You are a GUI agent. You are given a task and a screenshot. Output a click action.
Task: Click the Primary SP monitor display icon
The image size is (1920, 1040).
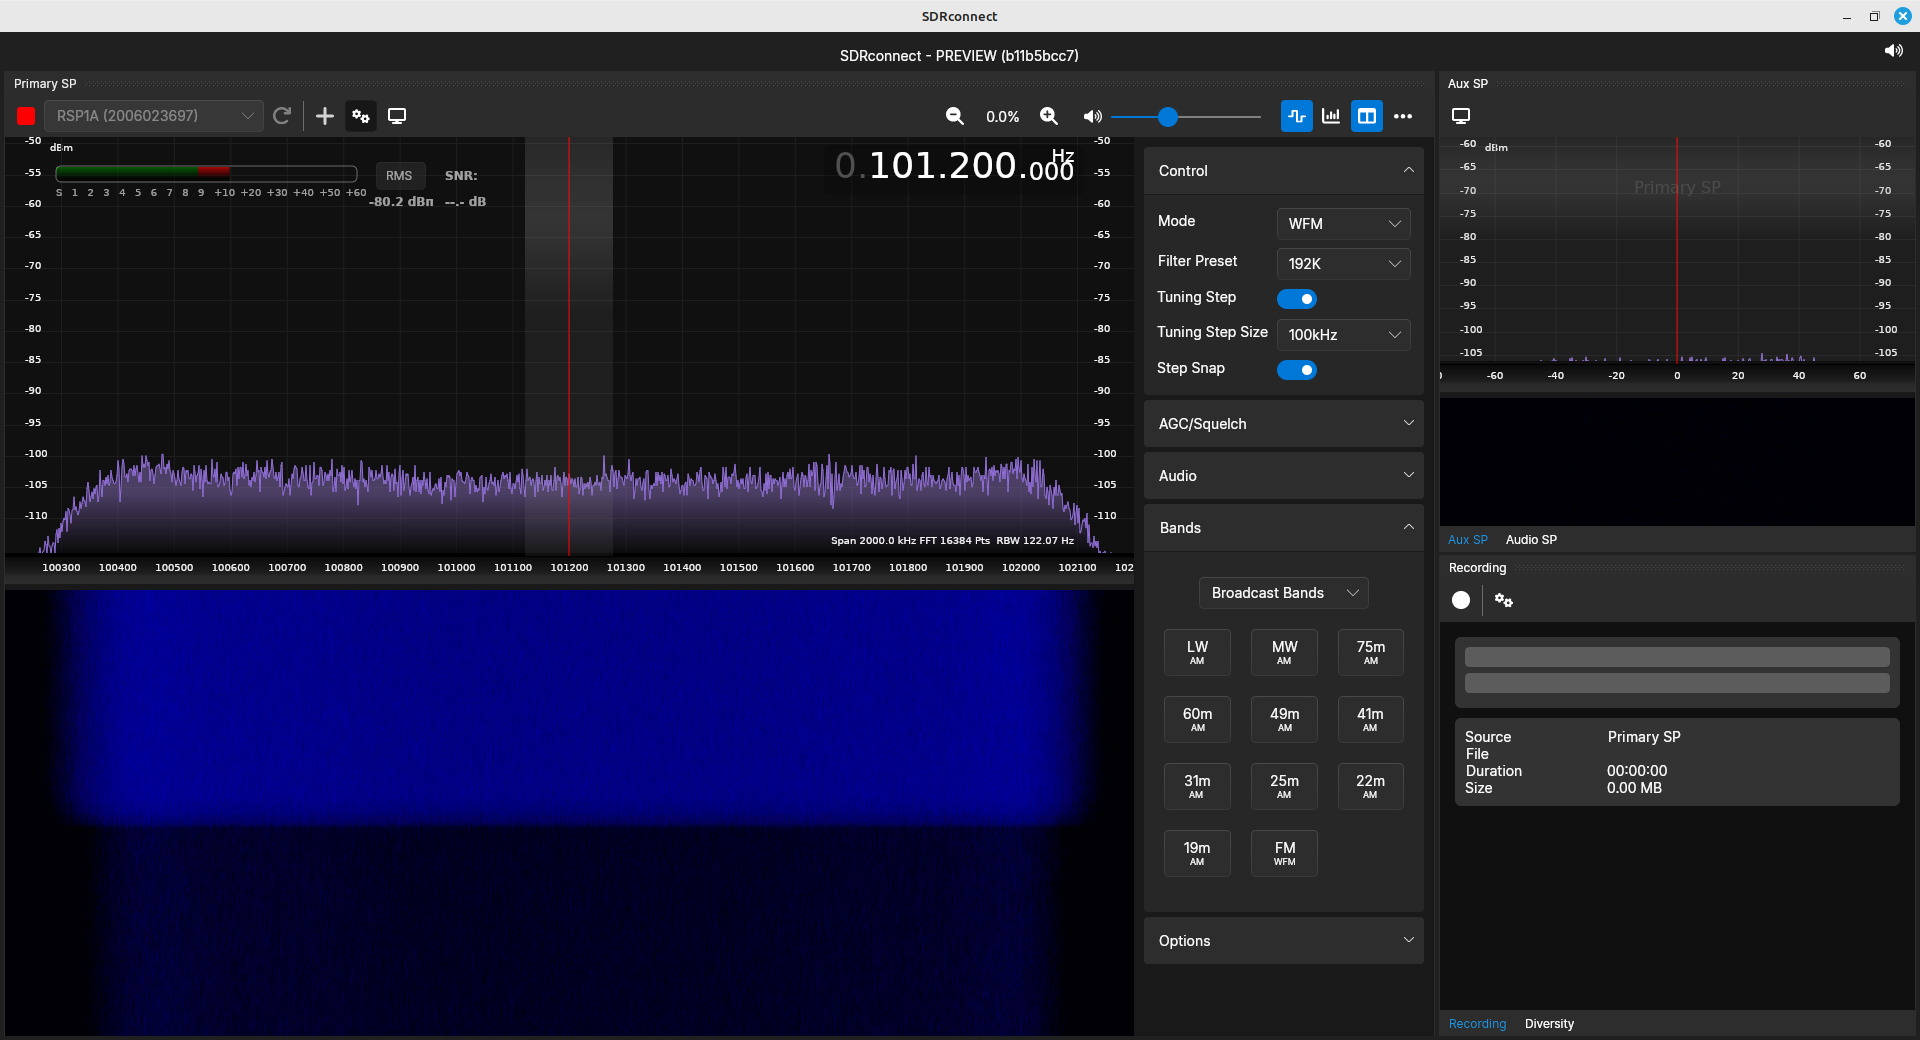click(x=397, y=116)
